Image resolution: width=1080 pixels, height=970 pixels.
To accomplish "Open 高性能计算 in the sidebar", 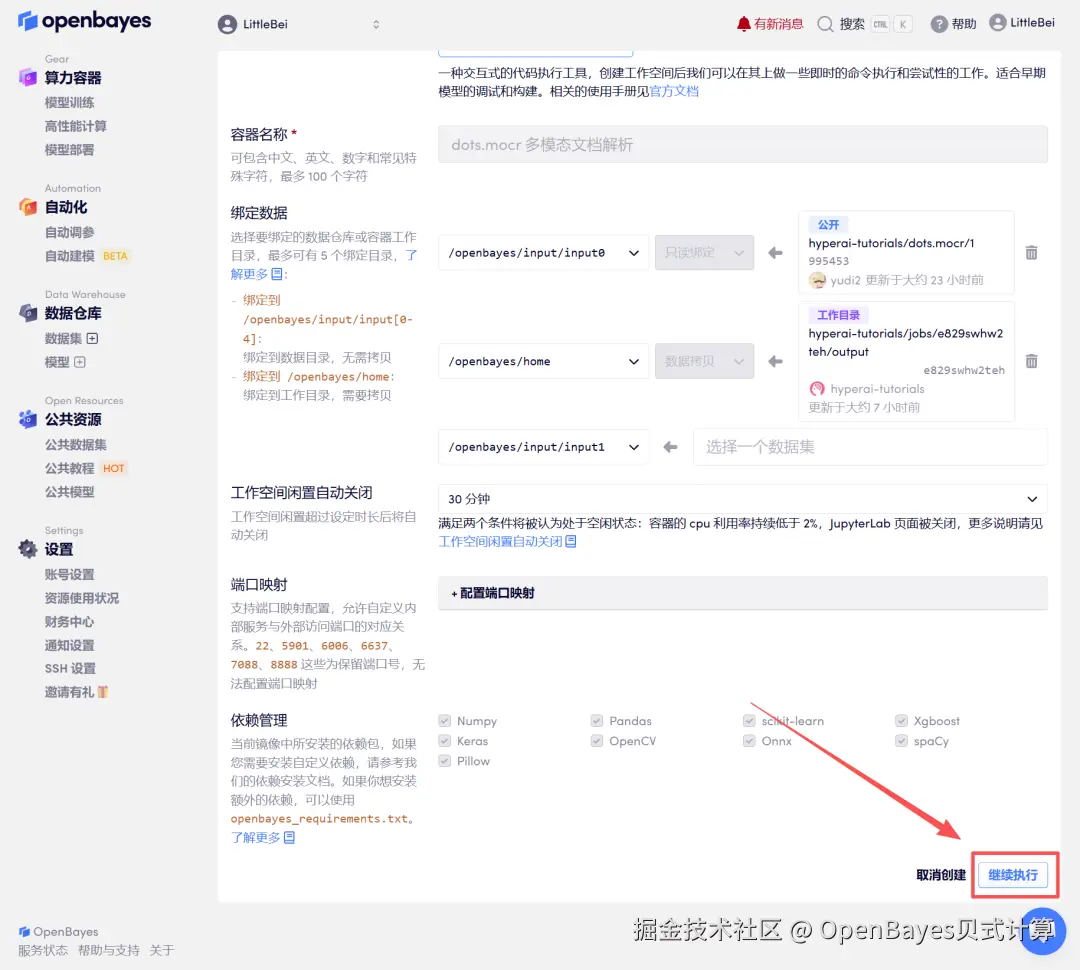I will pyautogui.click(x=75, y=126).
